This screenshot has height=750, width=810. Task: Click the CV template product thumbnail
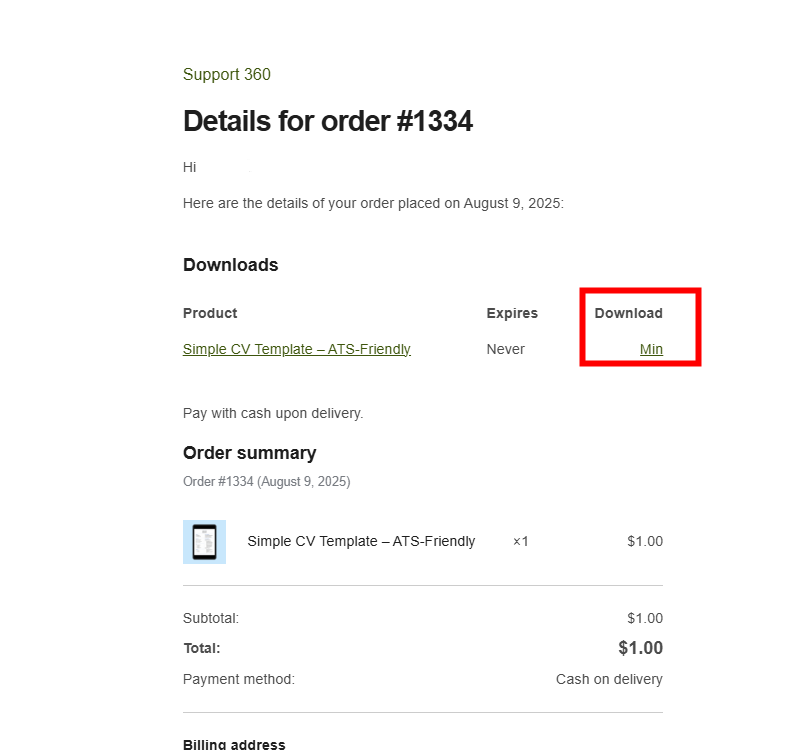(x=204, y=542)
